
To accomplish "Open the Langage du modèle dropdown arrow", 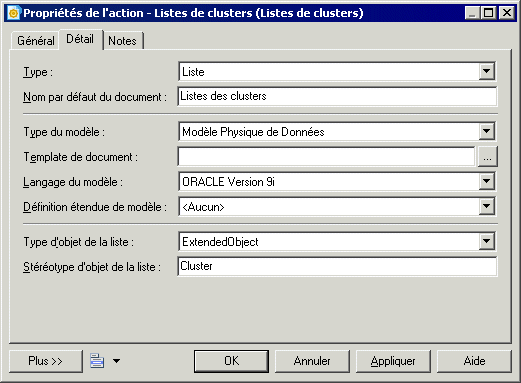I will tap(487, 181).
